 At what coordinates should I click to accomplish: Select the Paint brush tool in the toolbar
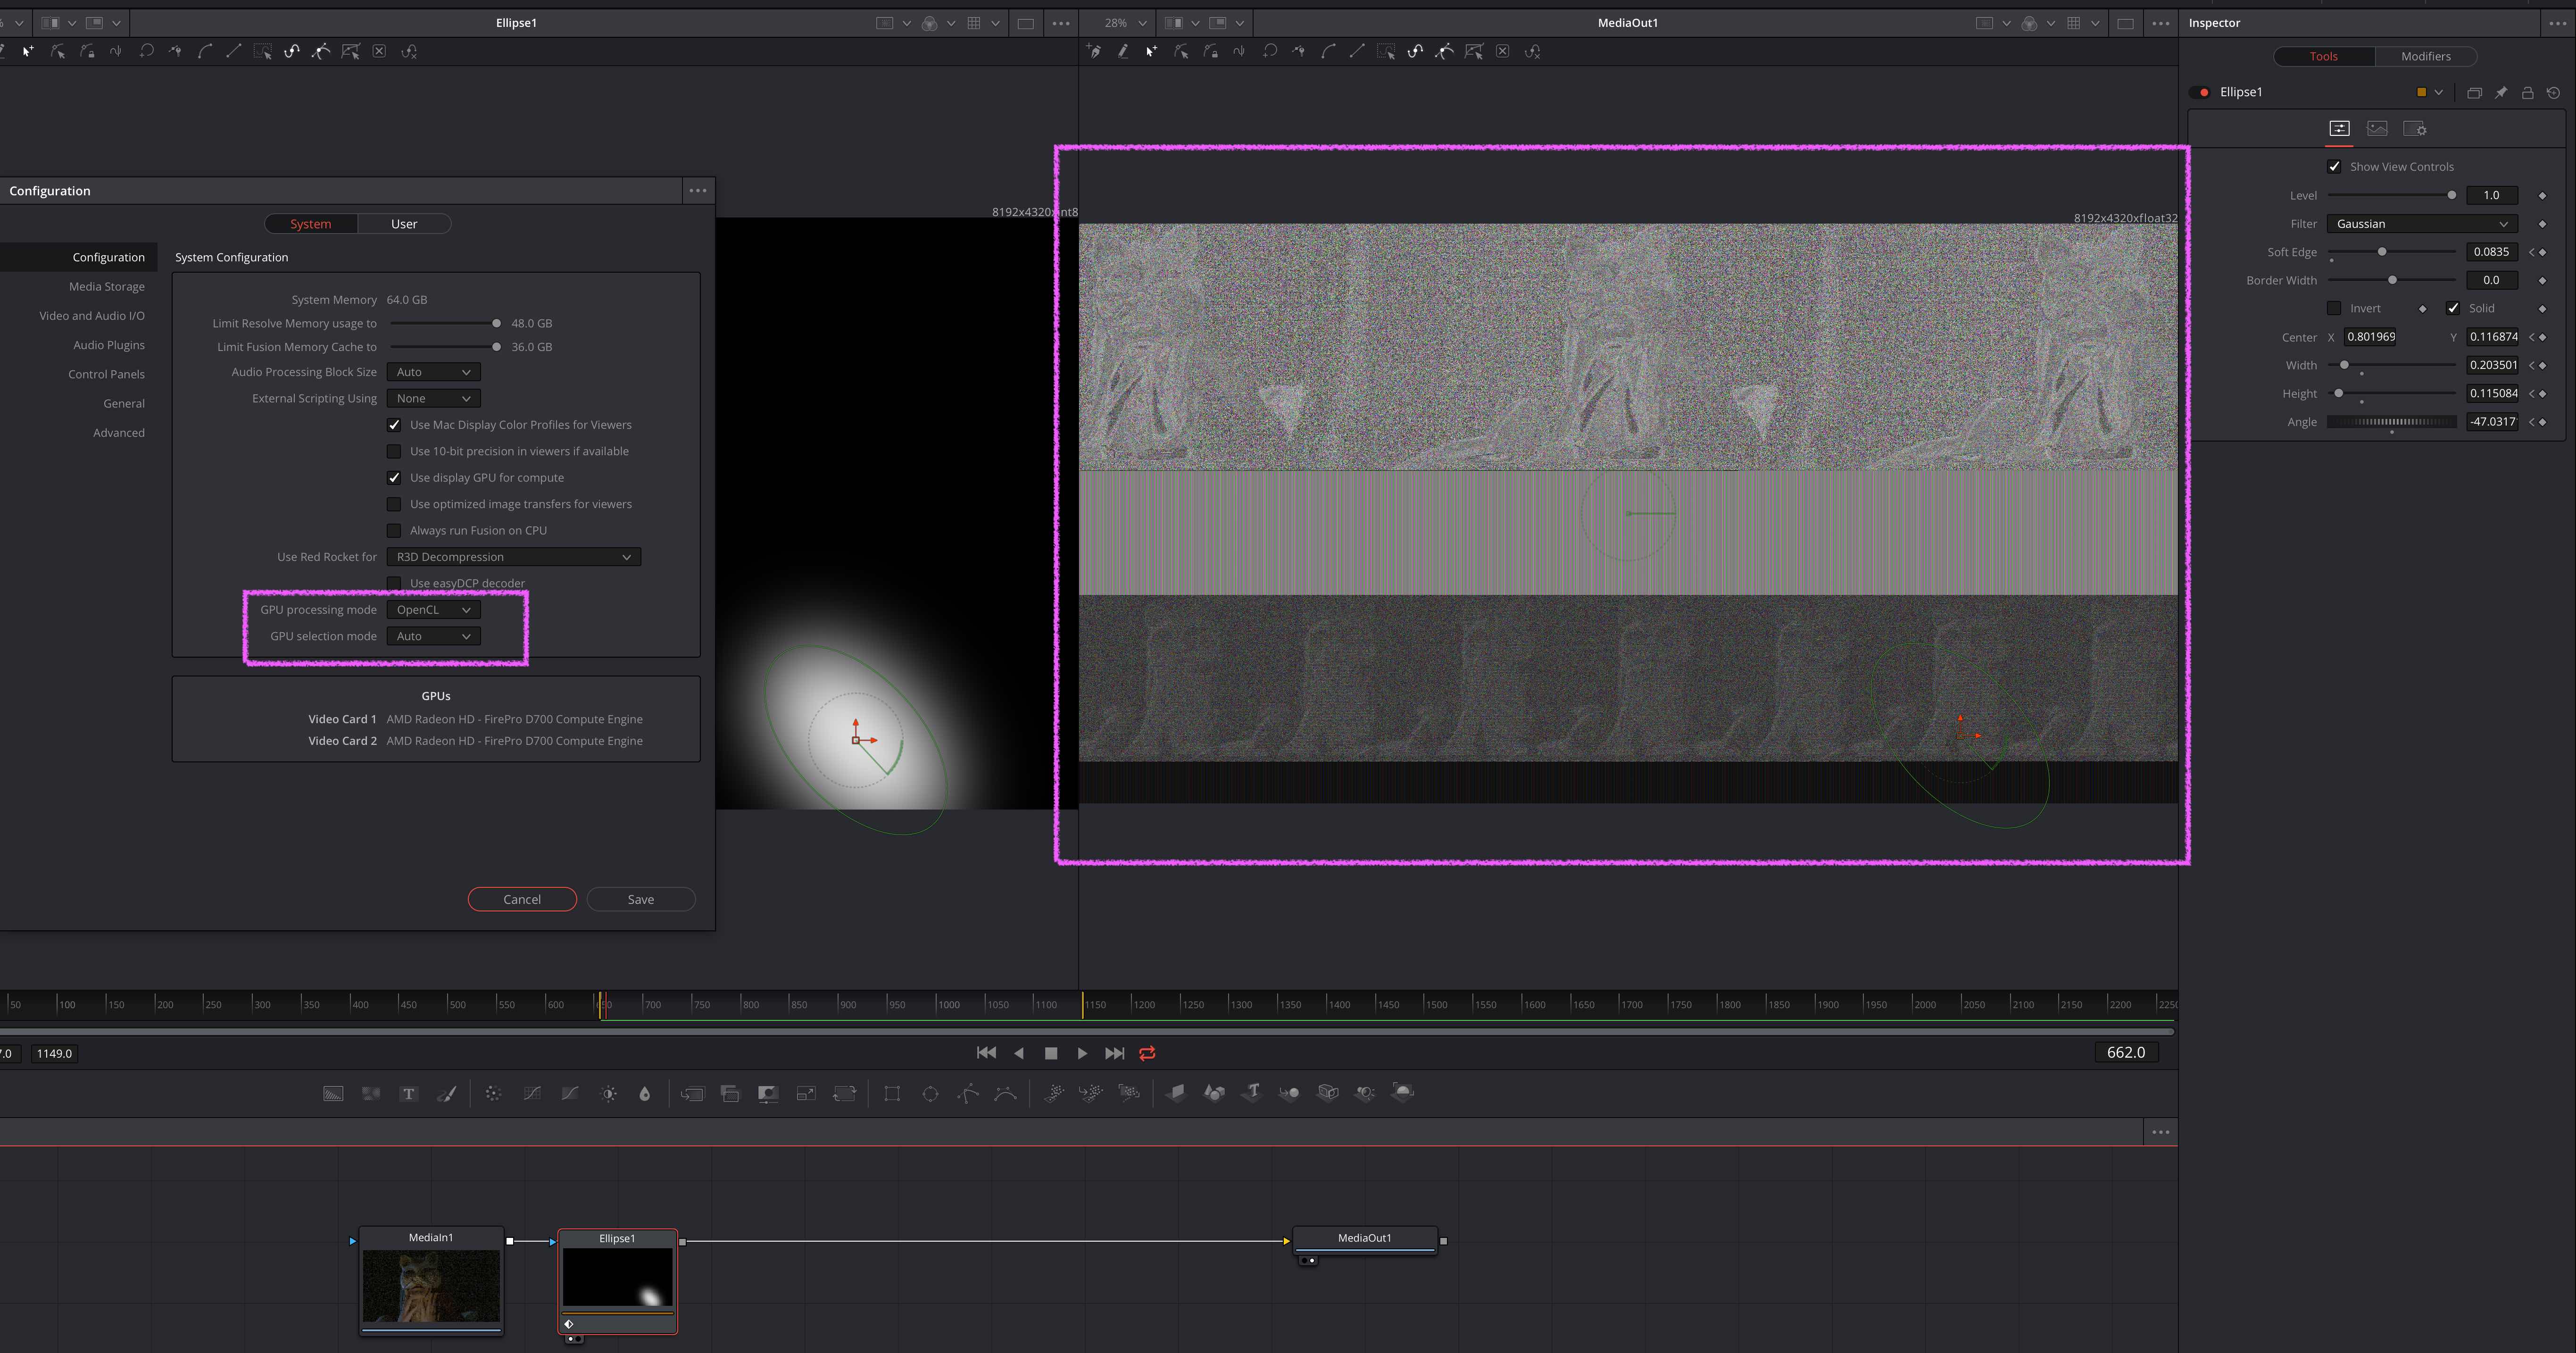point(447,1093)
